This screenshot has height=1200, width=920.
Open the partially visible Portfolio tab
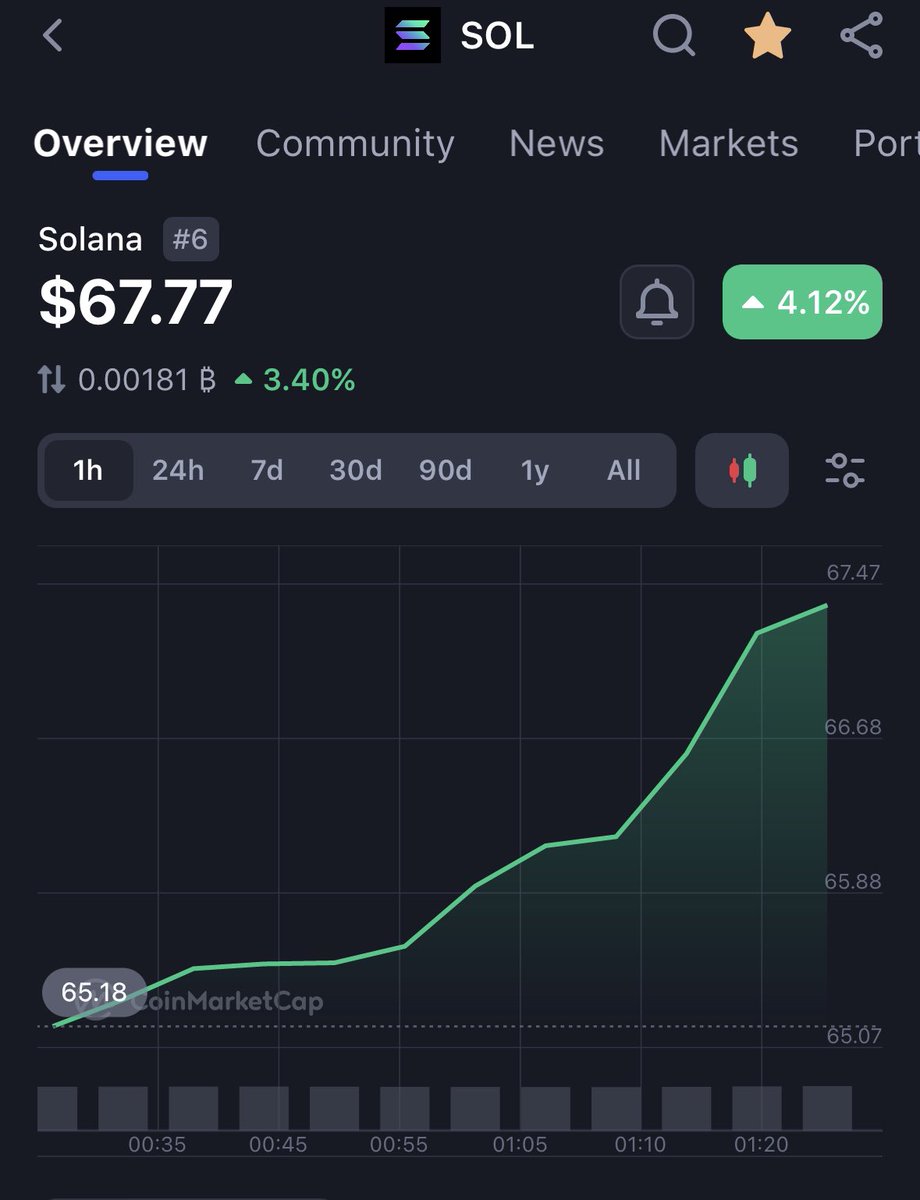[886, 144]
